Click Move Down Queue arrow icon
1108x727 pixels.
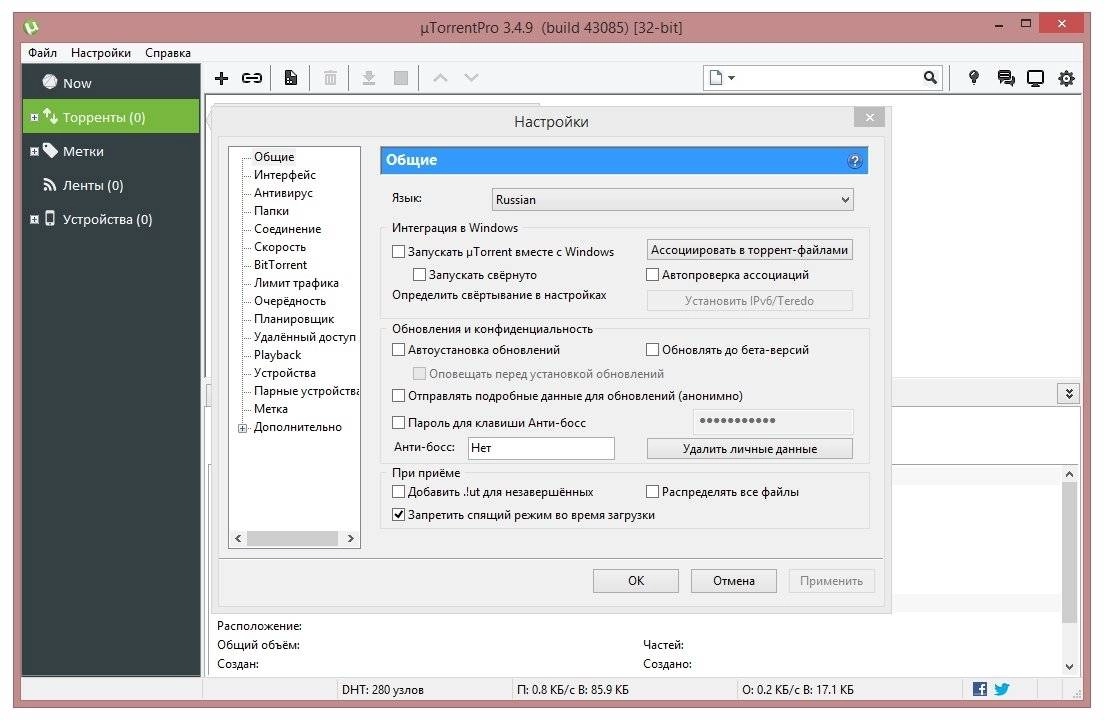(471, 78)
